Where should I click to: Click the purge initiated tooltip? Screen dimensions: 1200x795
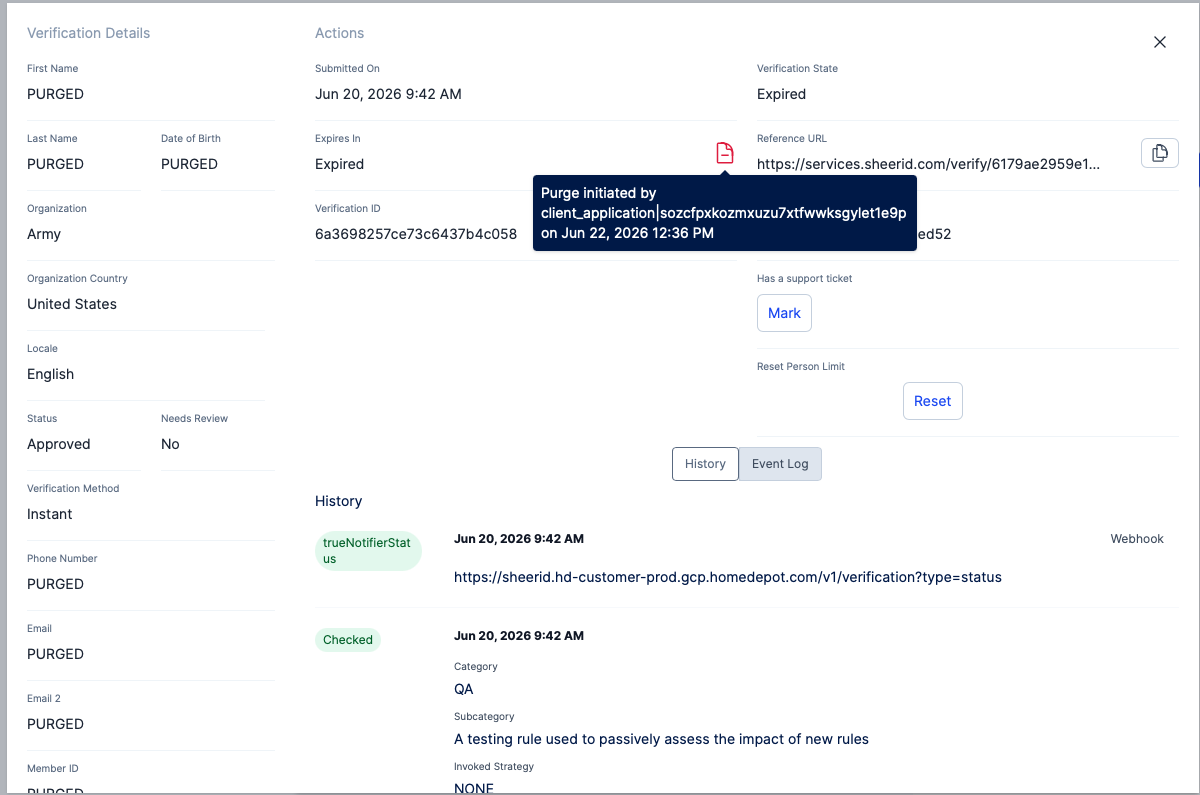724,213
